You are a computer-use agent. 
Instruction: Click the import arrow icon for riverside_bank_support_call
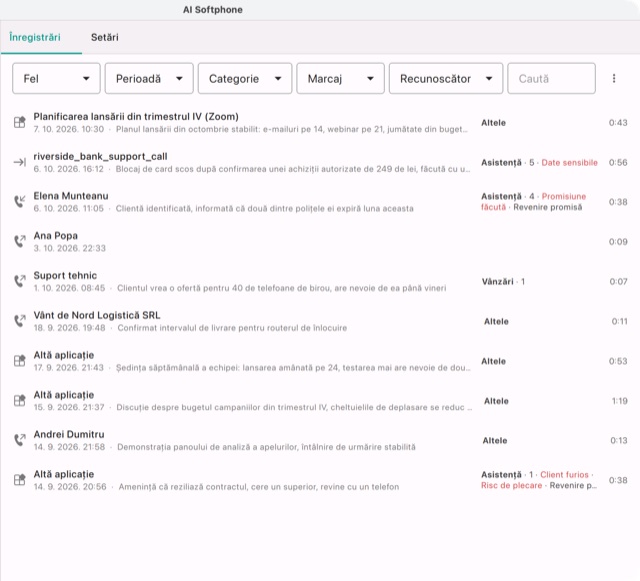point(20,162)
